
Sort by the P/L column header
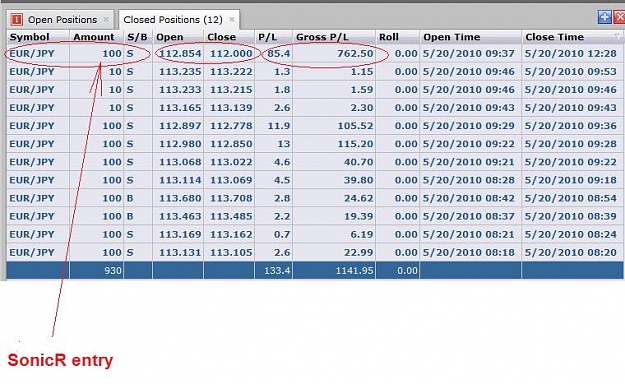click(267, 37)
